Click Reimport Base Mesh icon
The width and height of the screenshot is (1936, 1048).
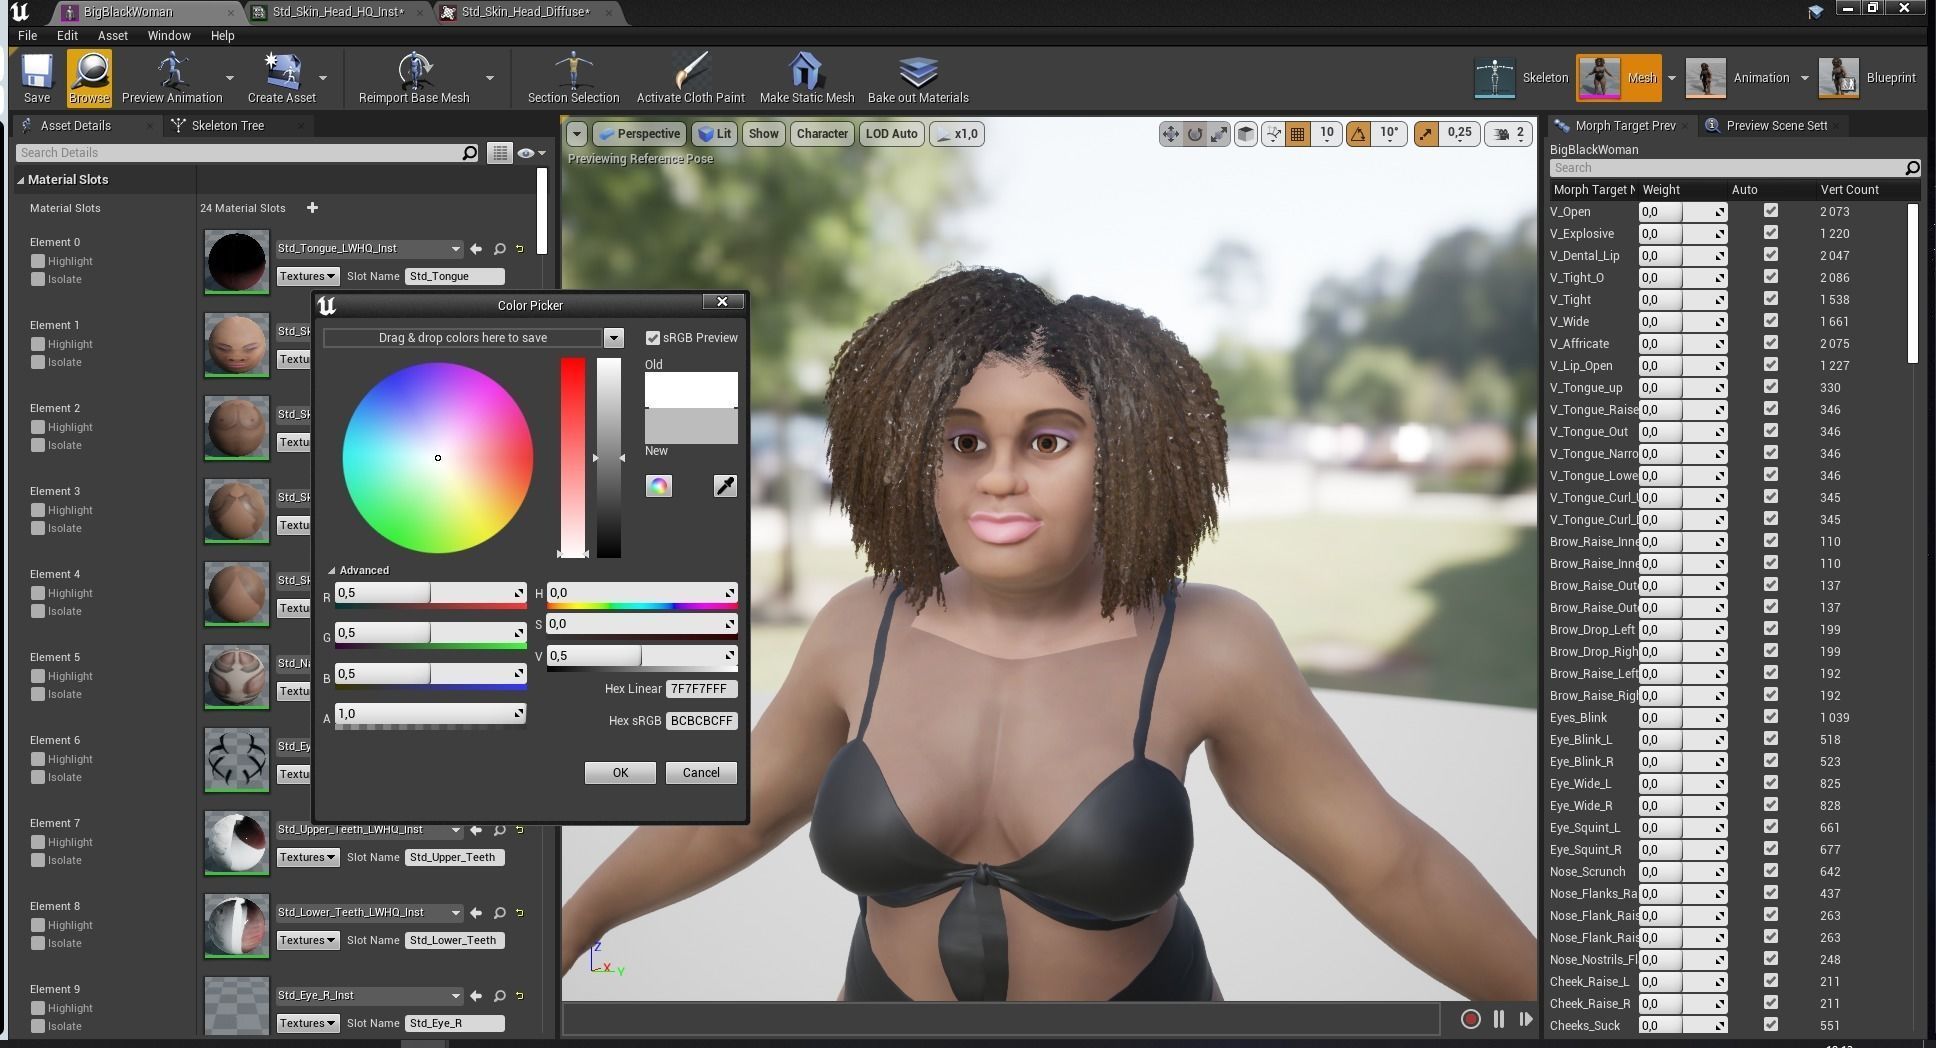414,78
